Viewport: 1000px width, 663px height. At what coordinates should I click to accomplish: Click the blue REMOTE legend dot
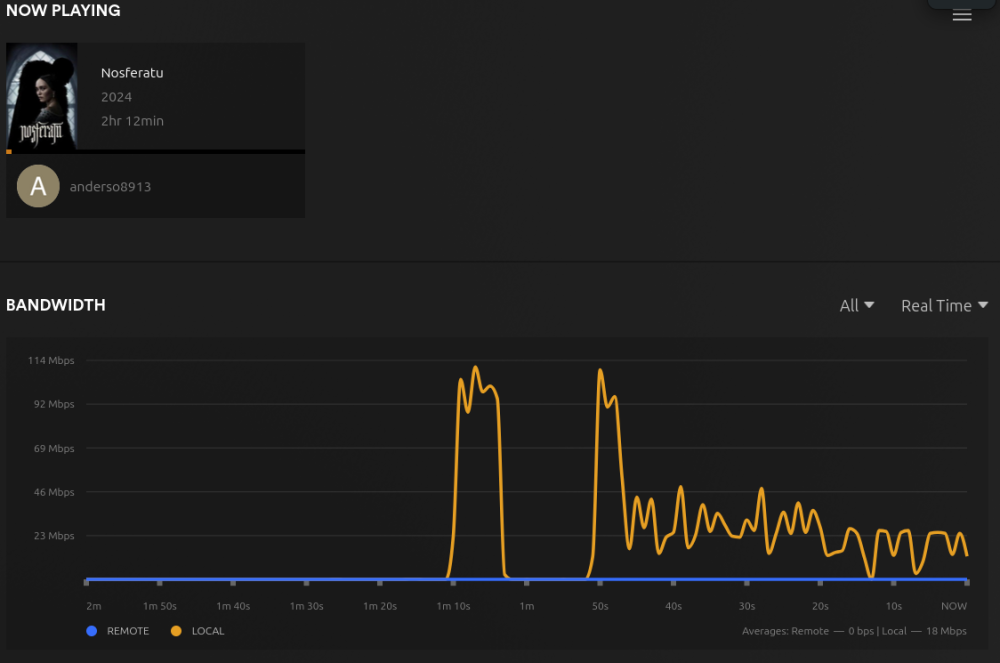click(x=92, y=631)
